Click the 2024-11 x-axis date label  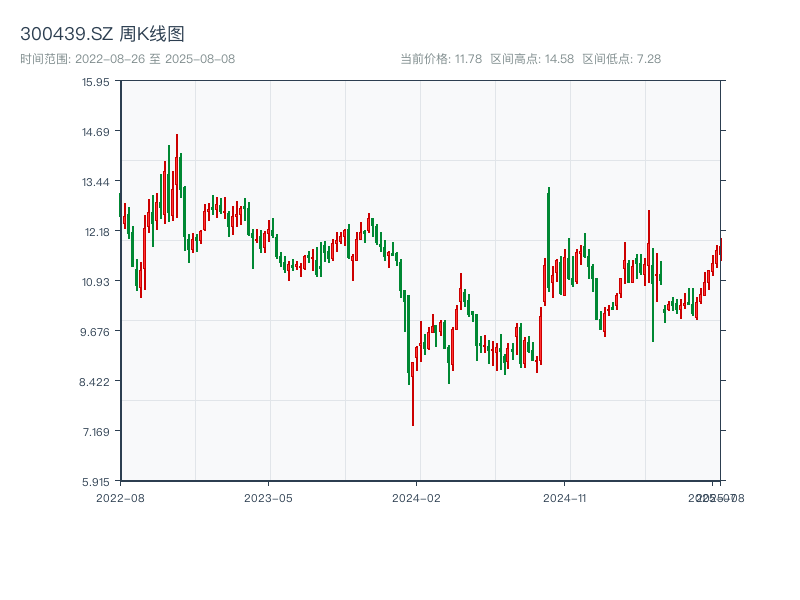tap(566, 497)
